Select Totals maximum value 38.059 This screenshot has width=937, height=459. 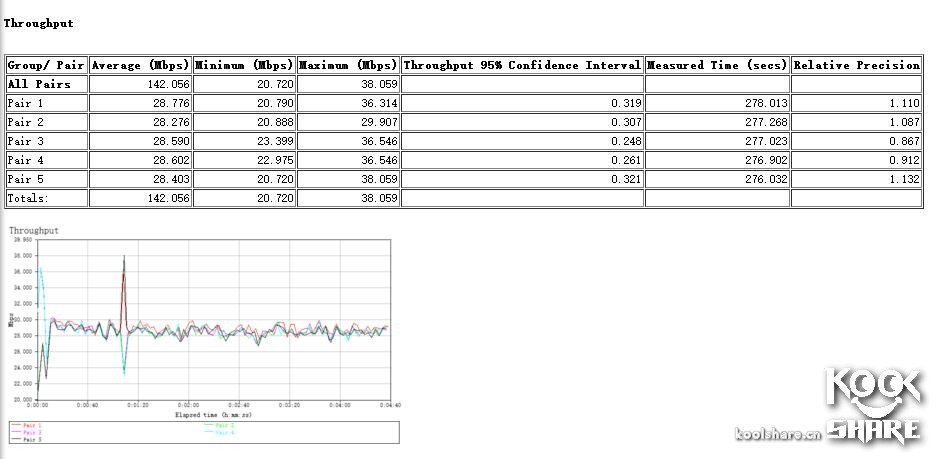[379, 198]
